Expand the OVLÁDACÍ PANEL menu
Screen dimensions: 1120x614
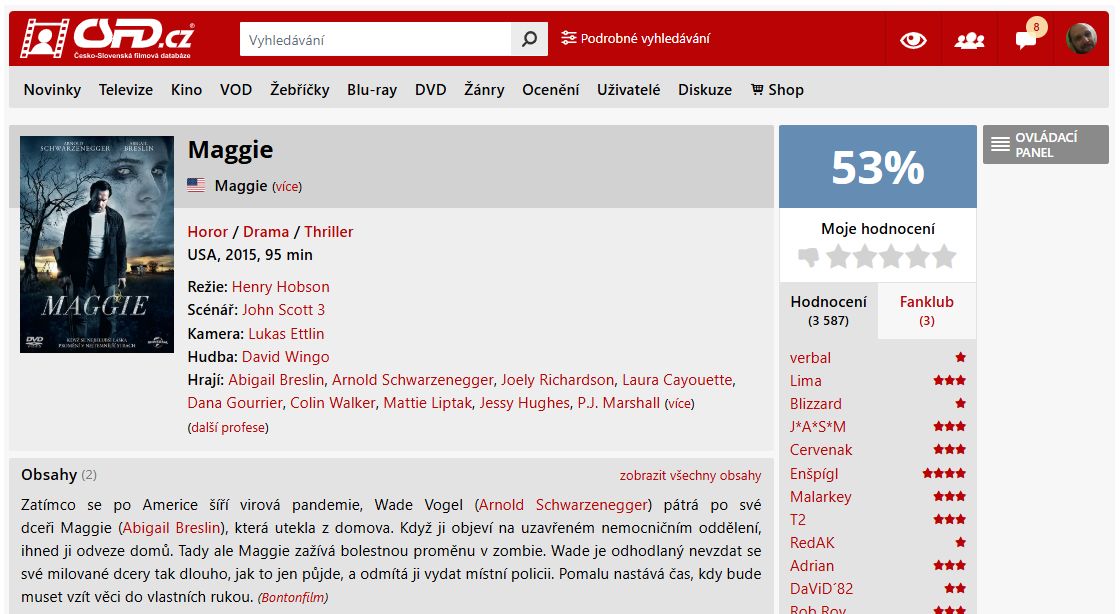[1046, 145]
